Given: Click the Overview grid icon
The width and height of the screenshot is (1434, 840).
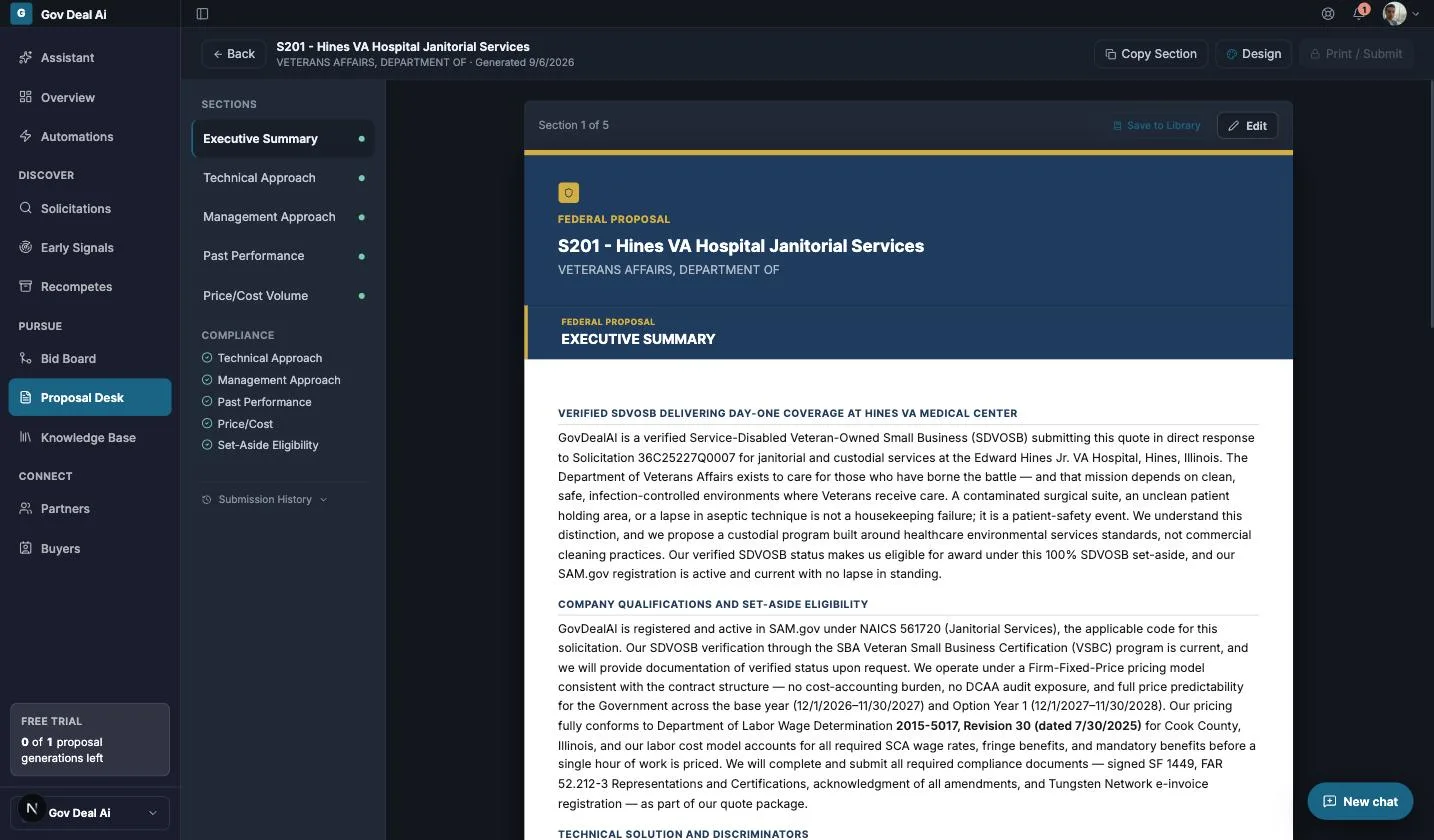Looking at the screenshot, I should pos(26,98).
